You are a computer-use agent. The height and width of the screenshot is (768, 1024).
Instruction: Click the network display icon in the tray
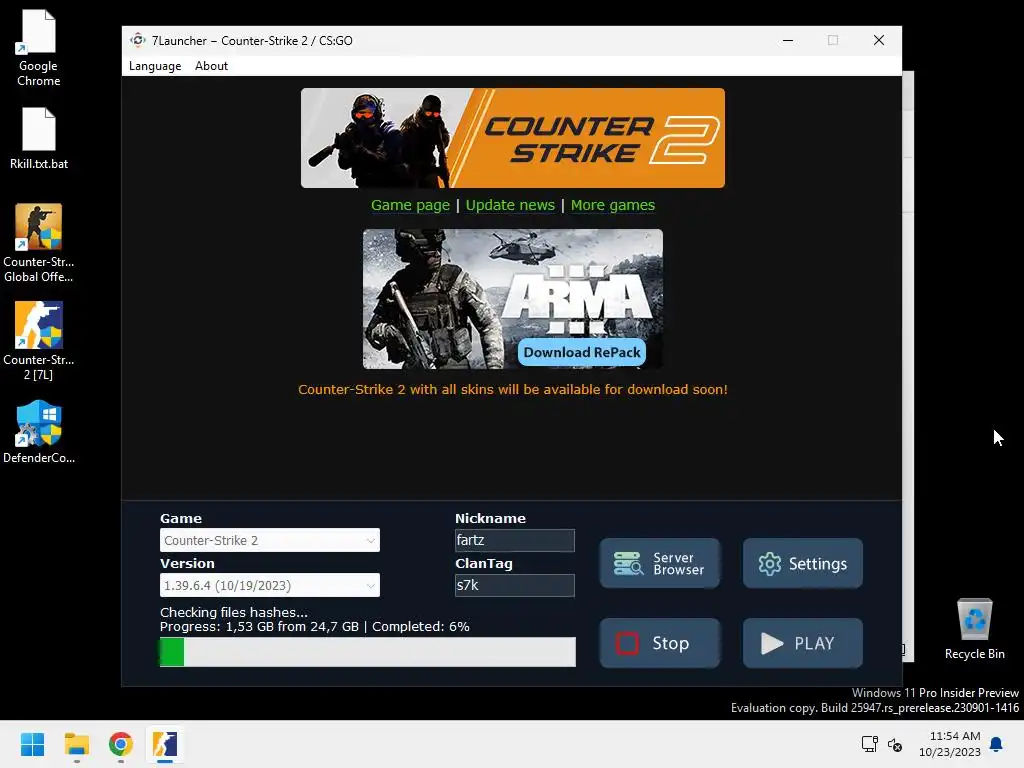(x=869, y=744)
